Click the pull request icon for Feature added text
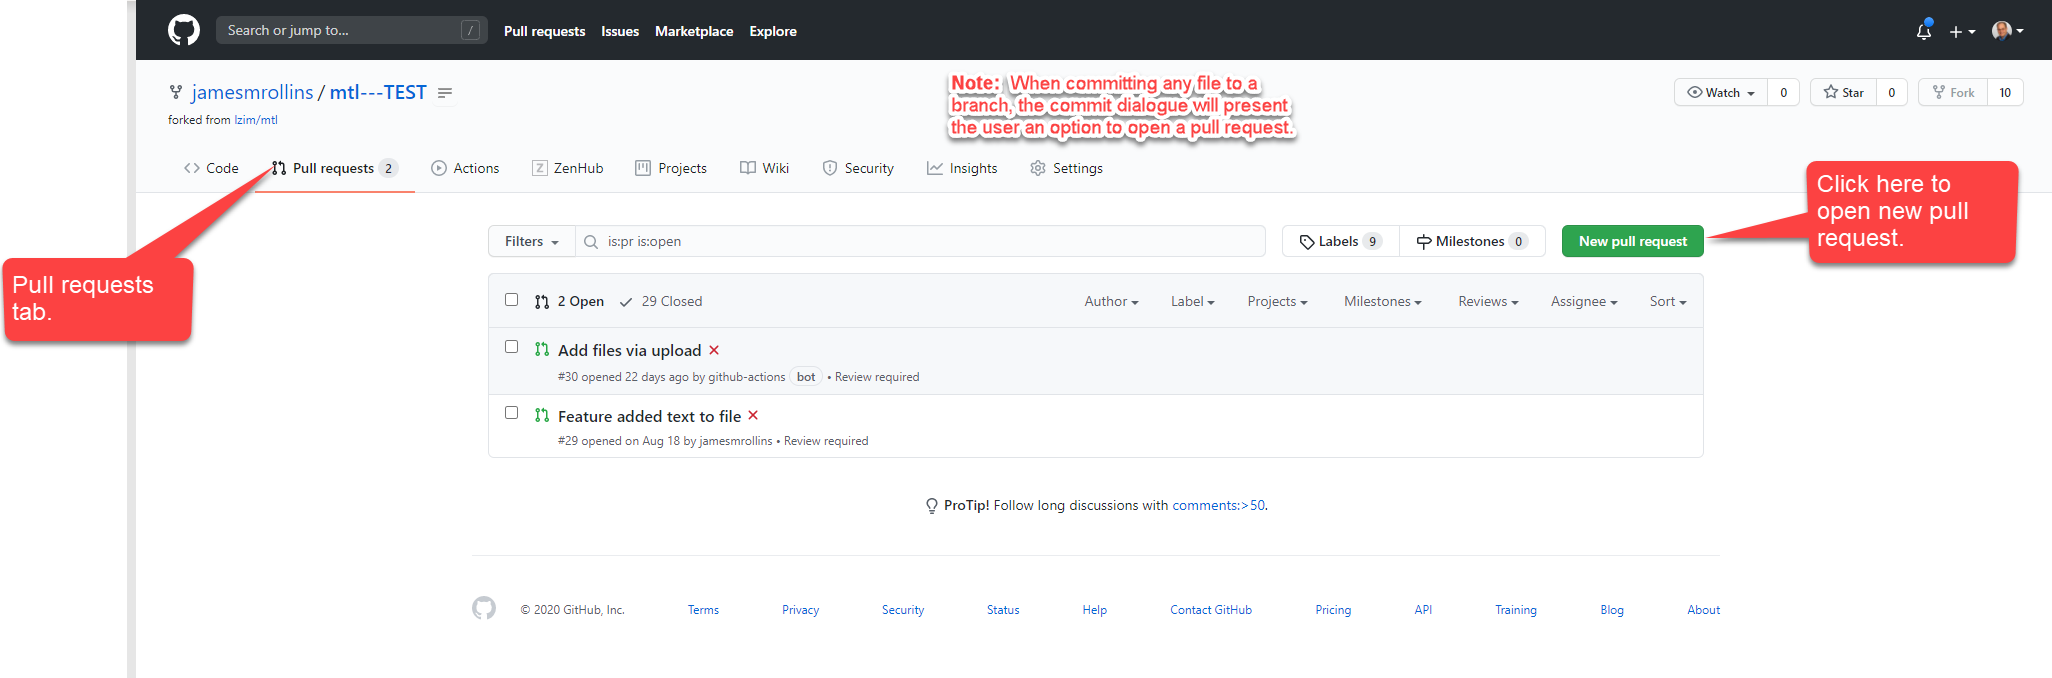Viewport: 2052px width, 678px height. point(542,415)
